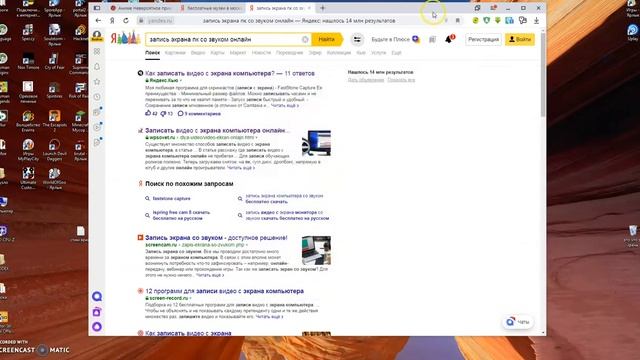The height and width of the screenshot is (360, 640).
Task: Click the Регистрация button
Action: click(483, 40)
